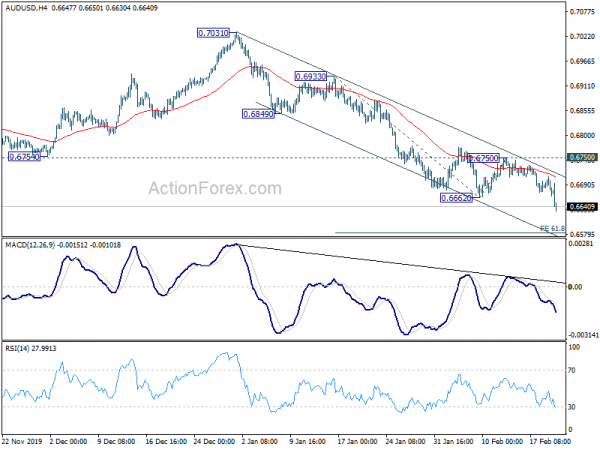
Task: Click the 0.00 level on MACD axis
Action: tap(575, 287)
